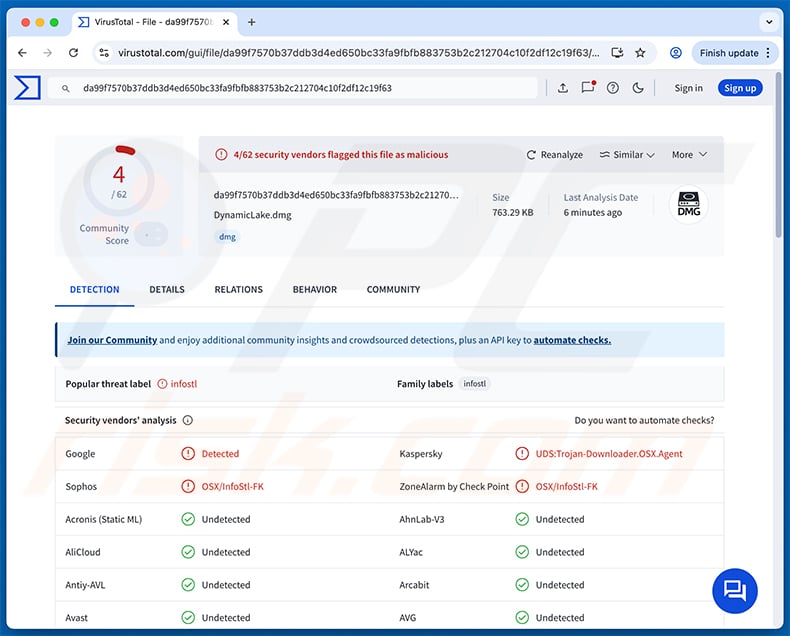Click the DMG file type icon
The height and width of the screenshot is (636, 790).
tap(688, 204)
